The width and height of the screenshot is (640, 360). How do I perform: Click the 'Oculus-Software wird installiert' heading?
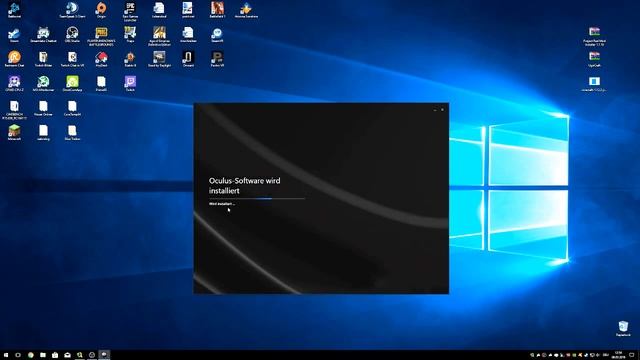(x=244, y=186)
